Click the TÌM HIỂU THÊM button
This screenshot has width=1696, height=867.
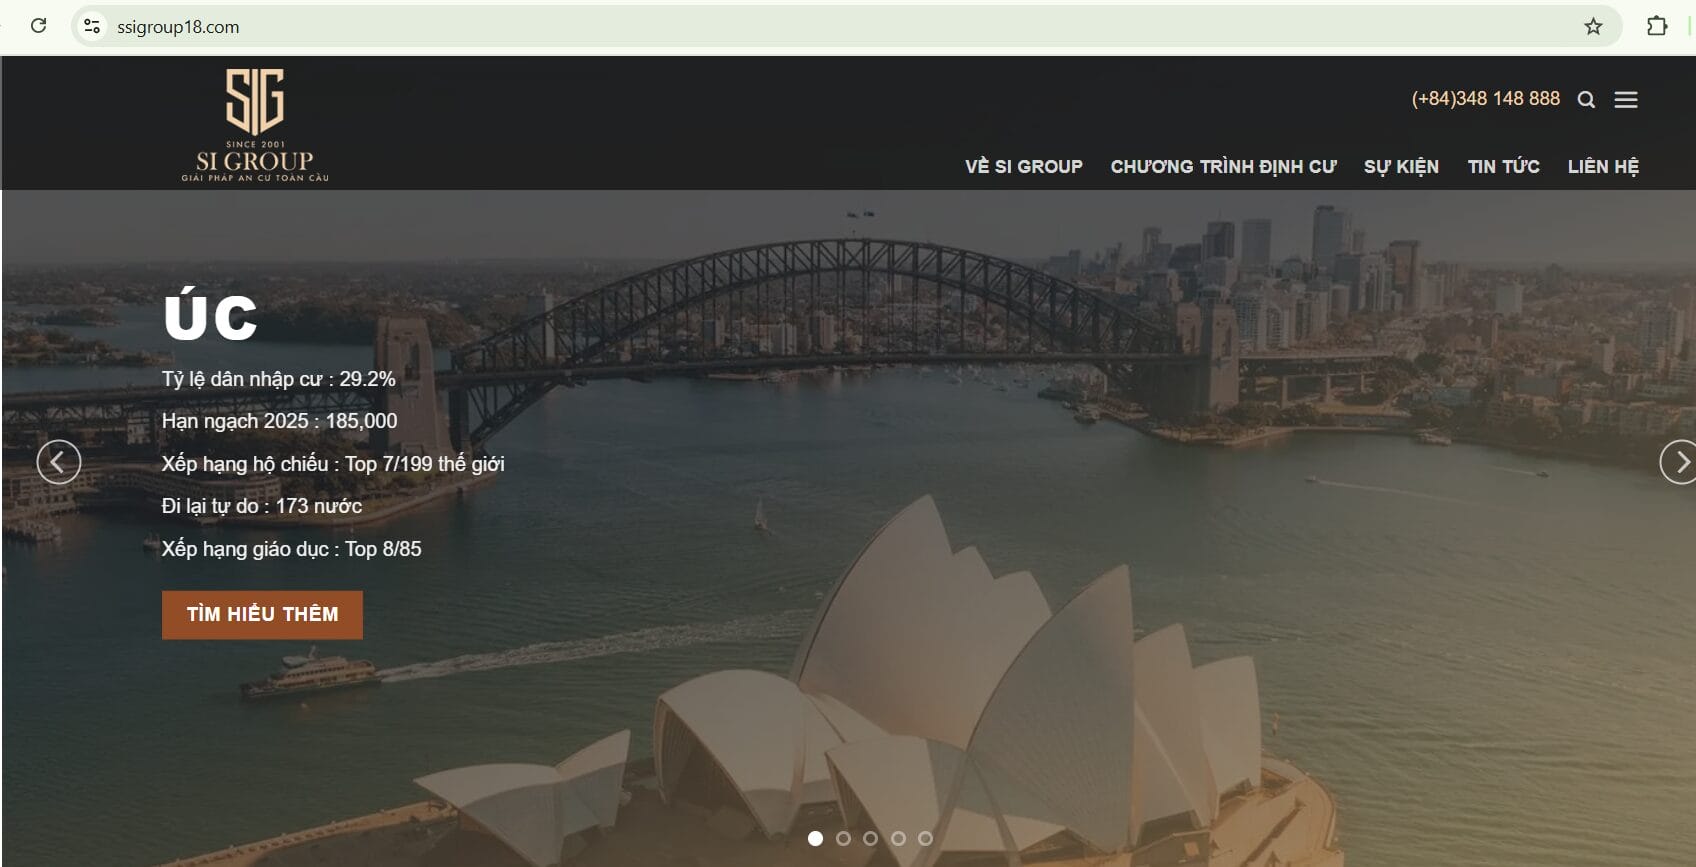click(262, 614)
